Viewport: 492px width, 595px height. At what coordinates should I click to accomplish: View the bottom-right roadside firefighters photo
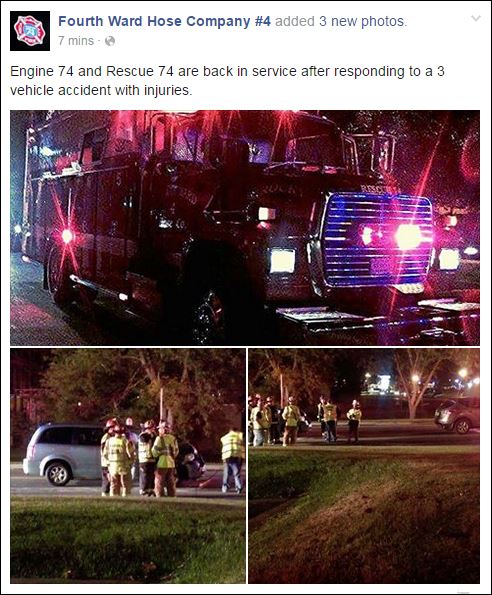click(364, 466)
